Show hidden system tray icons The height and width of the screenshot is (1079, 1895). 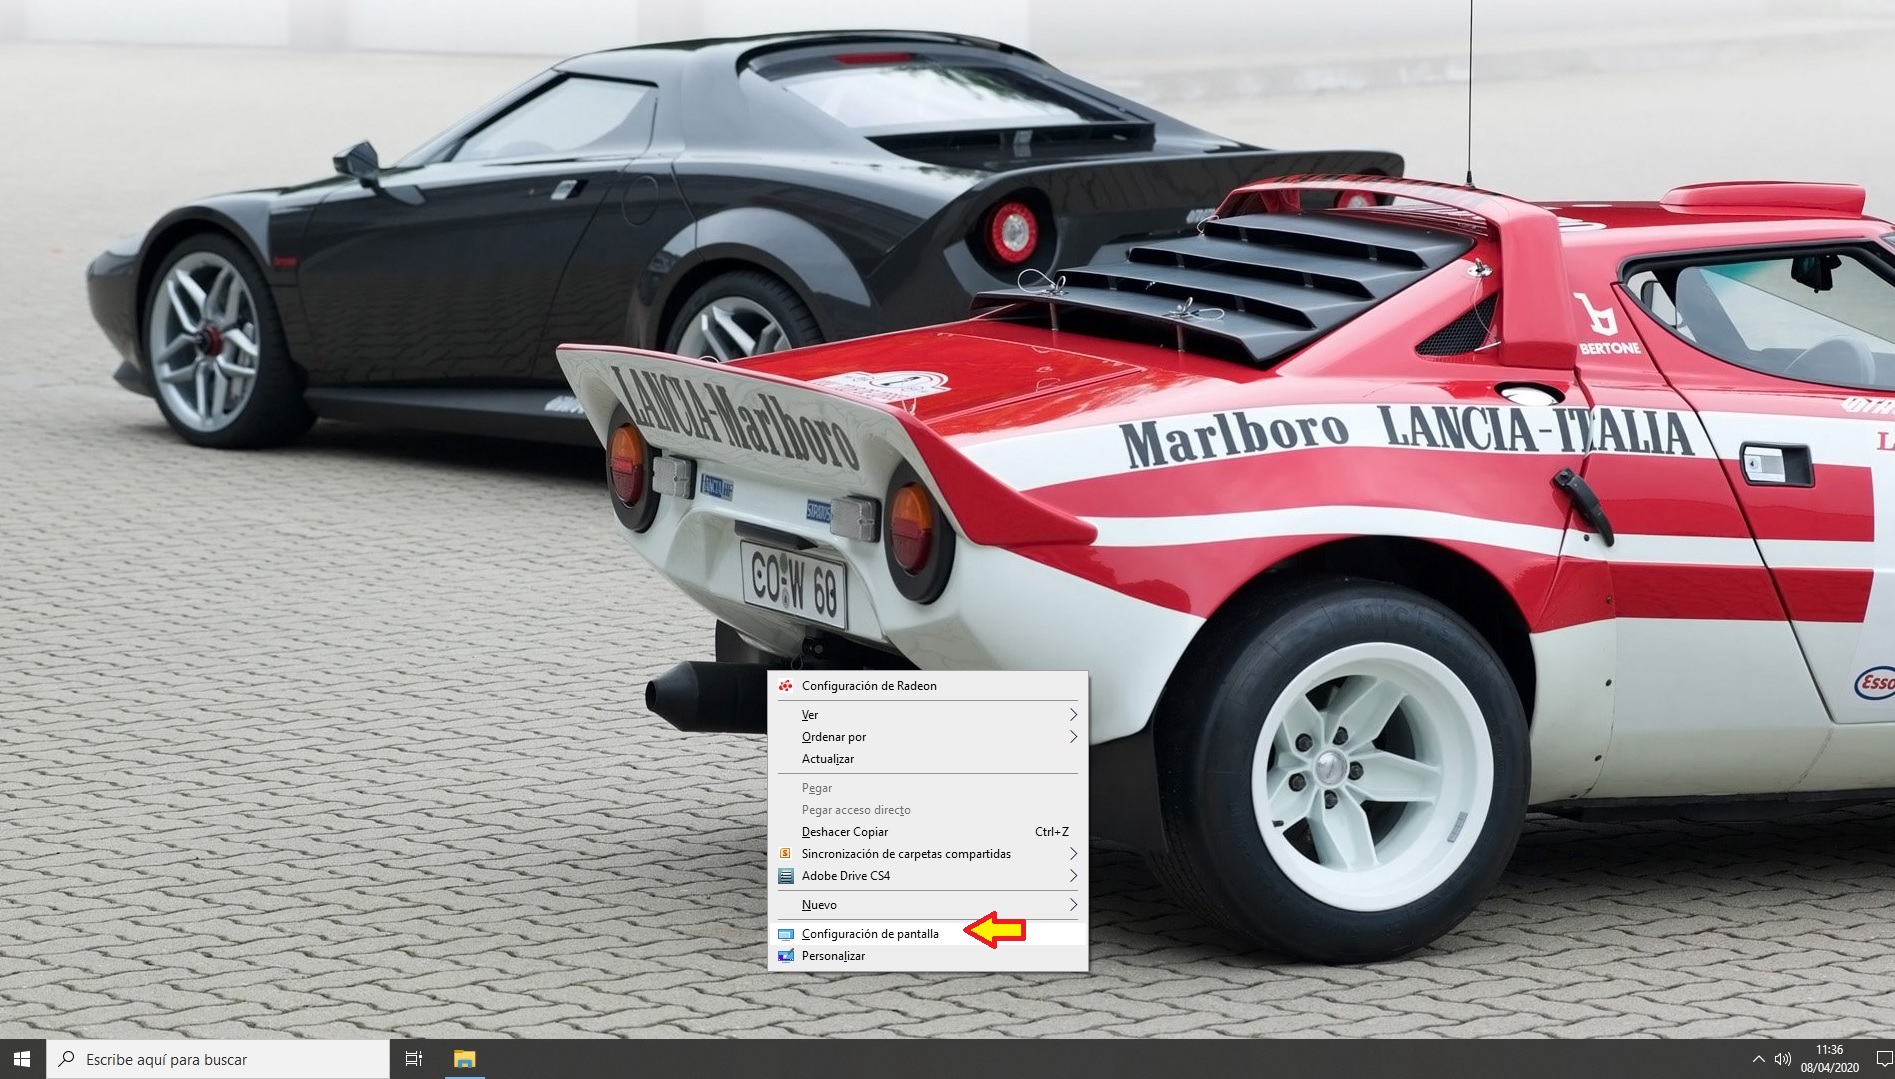1759,1059
